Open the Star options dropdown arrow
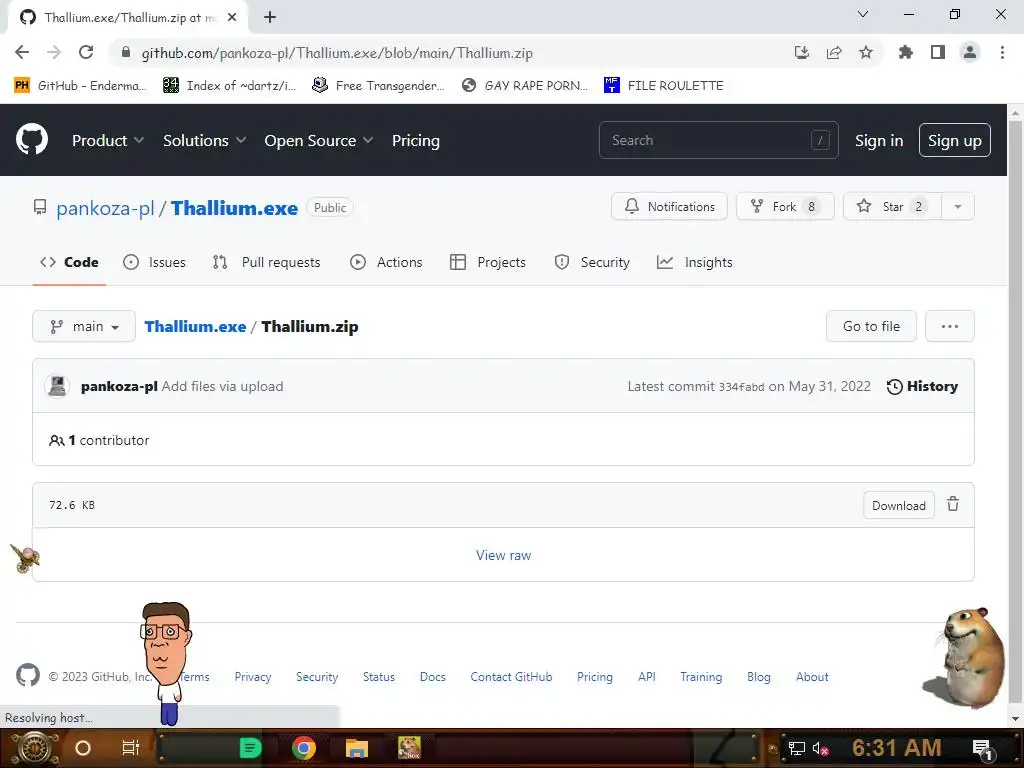Screen dimensions: 1024x768 tap(957, 206)
